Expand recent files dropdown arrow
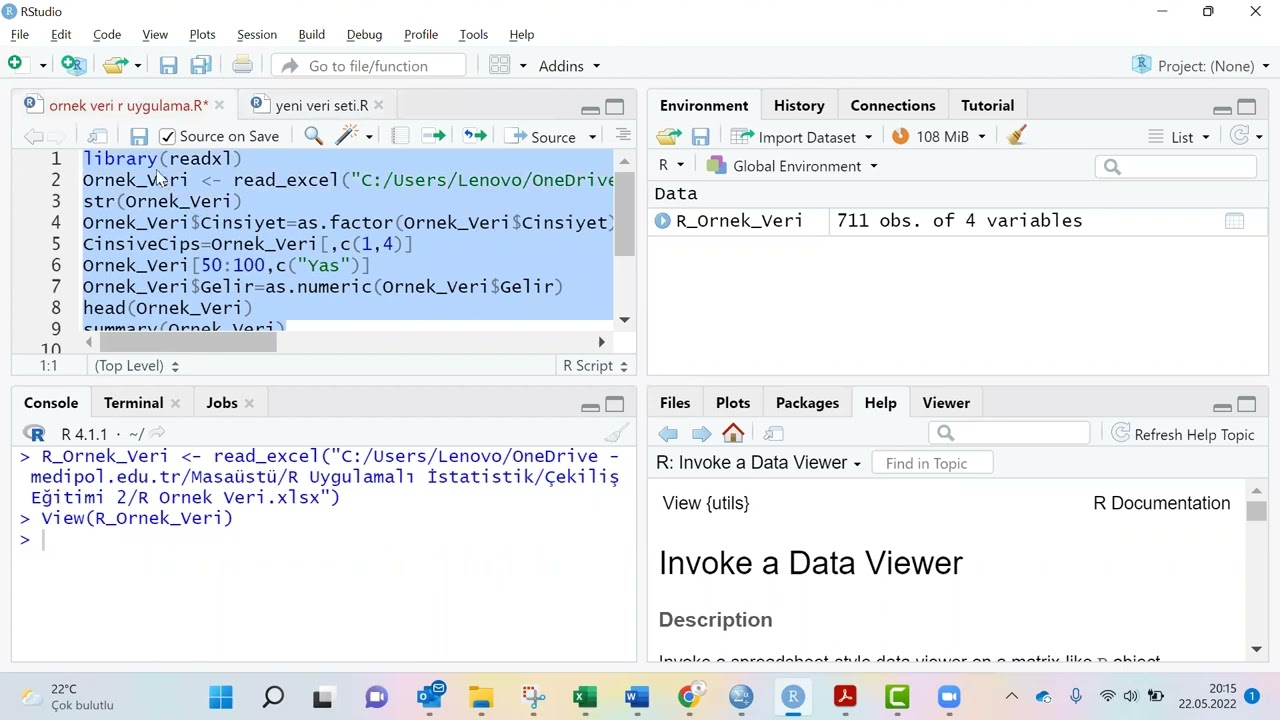 [x=137, y=66]
